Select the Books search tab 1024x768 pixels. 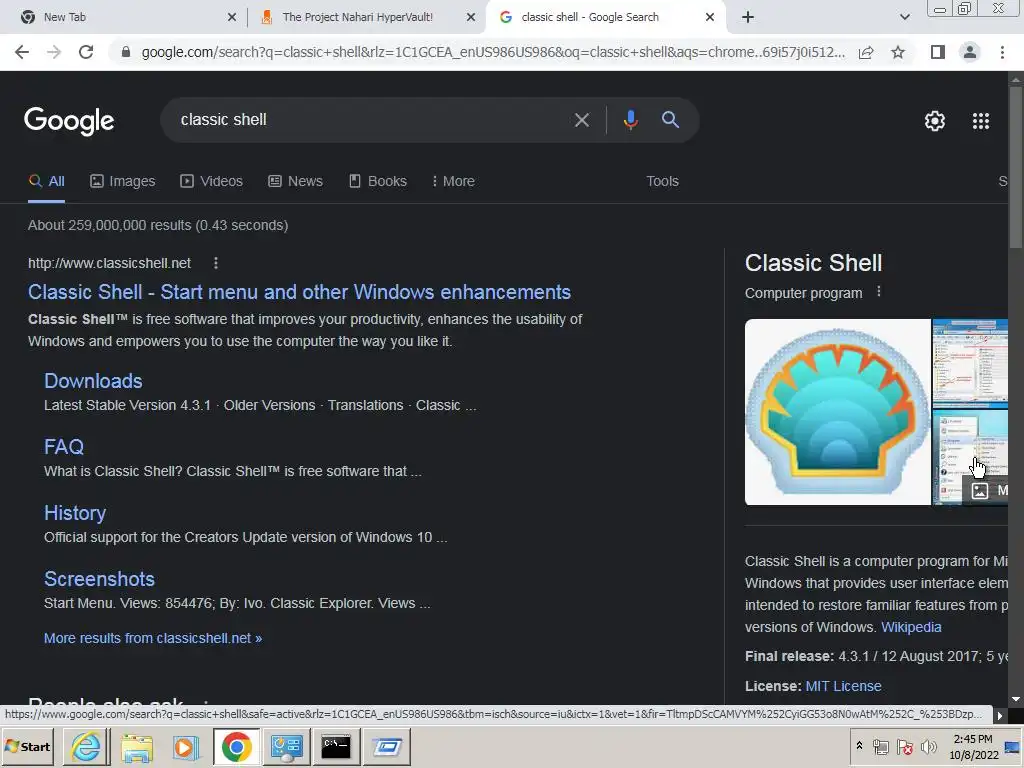click(377, 182)
